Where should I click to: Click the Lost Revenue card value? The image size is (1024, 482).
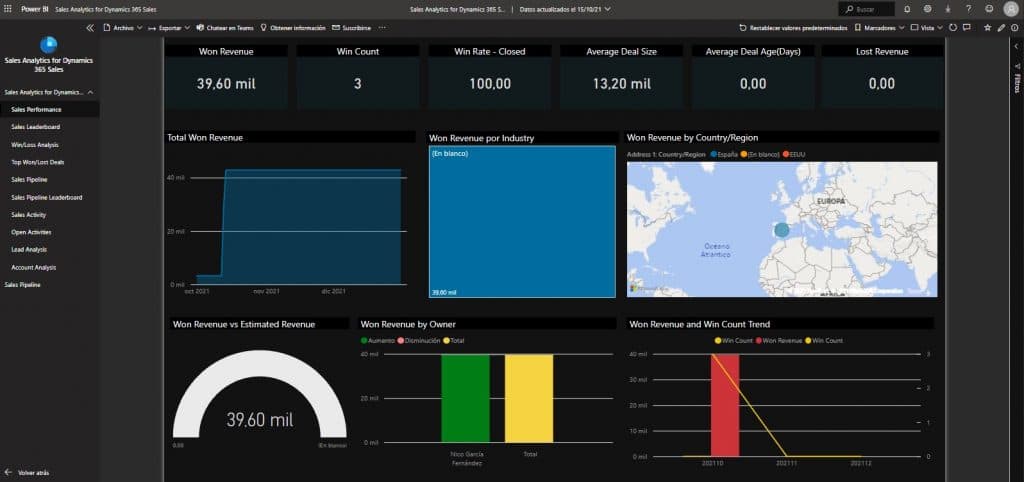click(882, 84)
